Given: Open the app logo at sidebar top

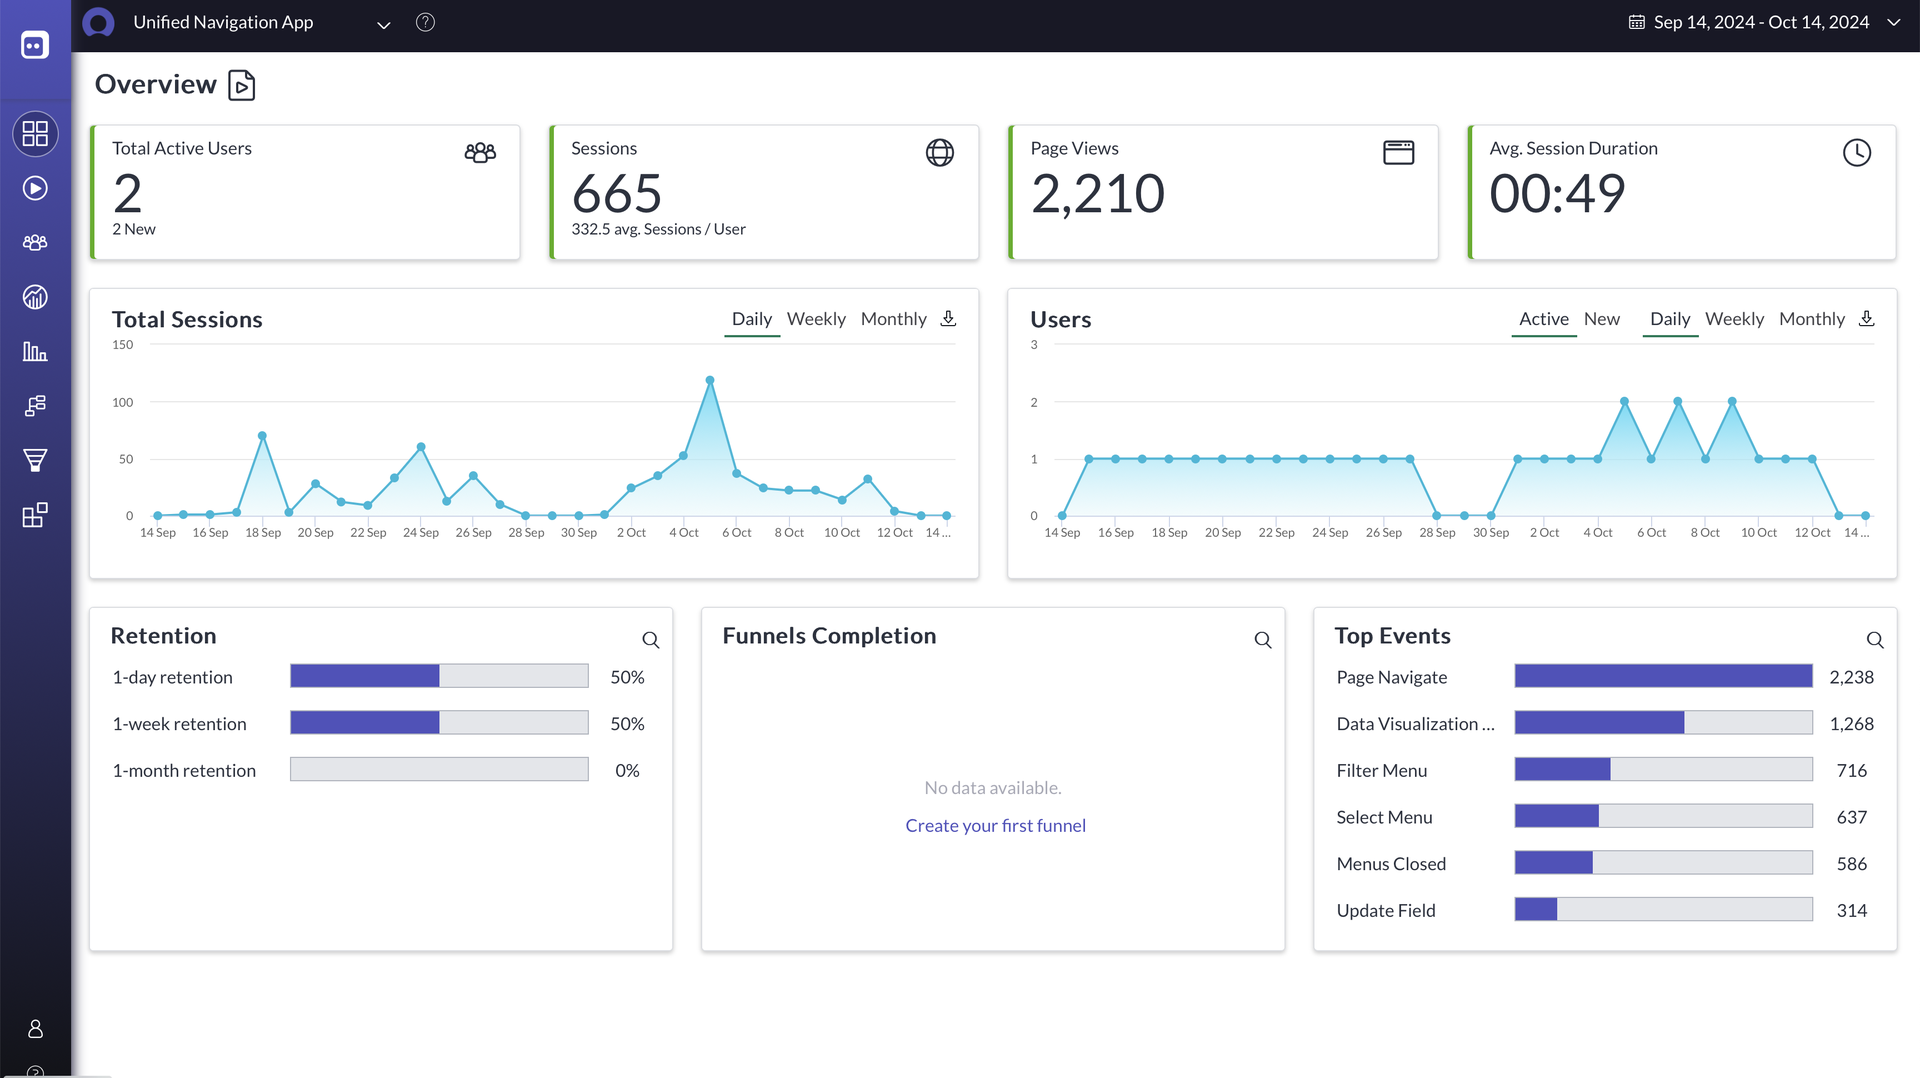Looking at the screenshot, I should [35, 45].
